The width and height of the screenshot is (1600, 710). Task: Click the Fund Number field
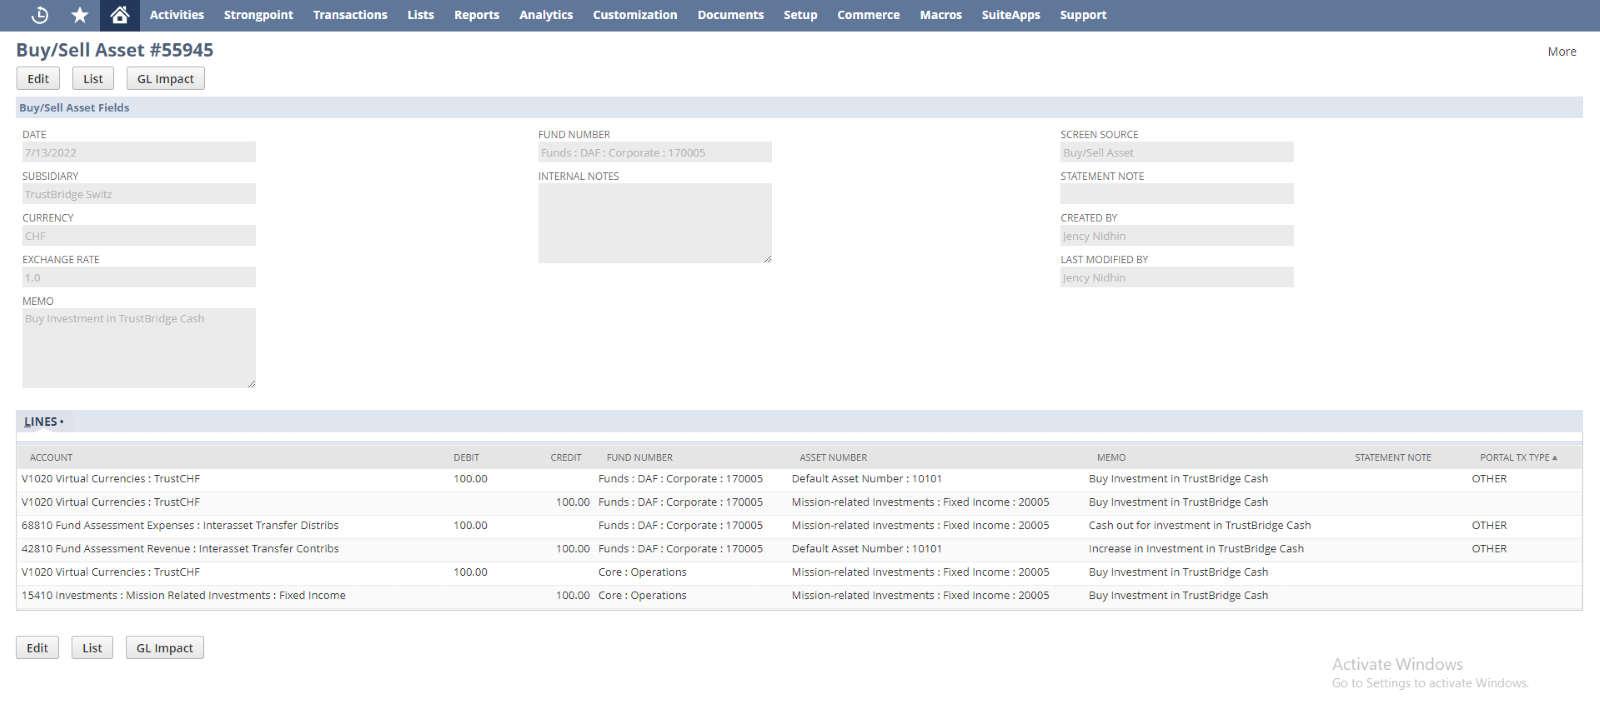[654, 153]
